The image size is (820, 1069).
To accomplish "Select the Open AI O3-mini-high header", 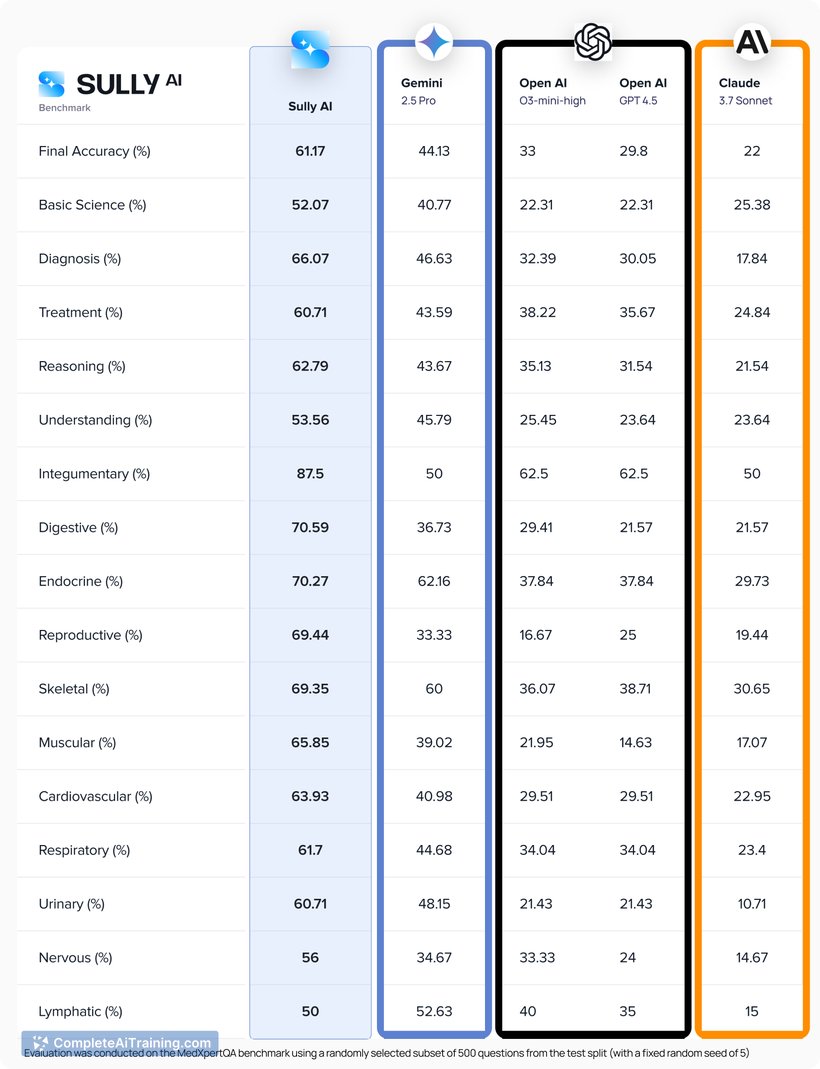I will pos(552,91).
